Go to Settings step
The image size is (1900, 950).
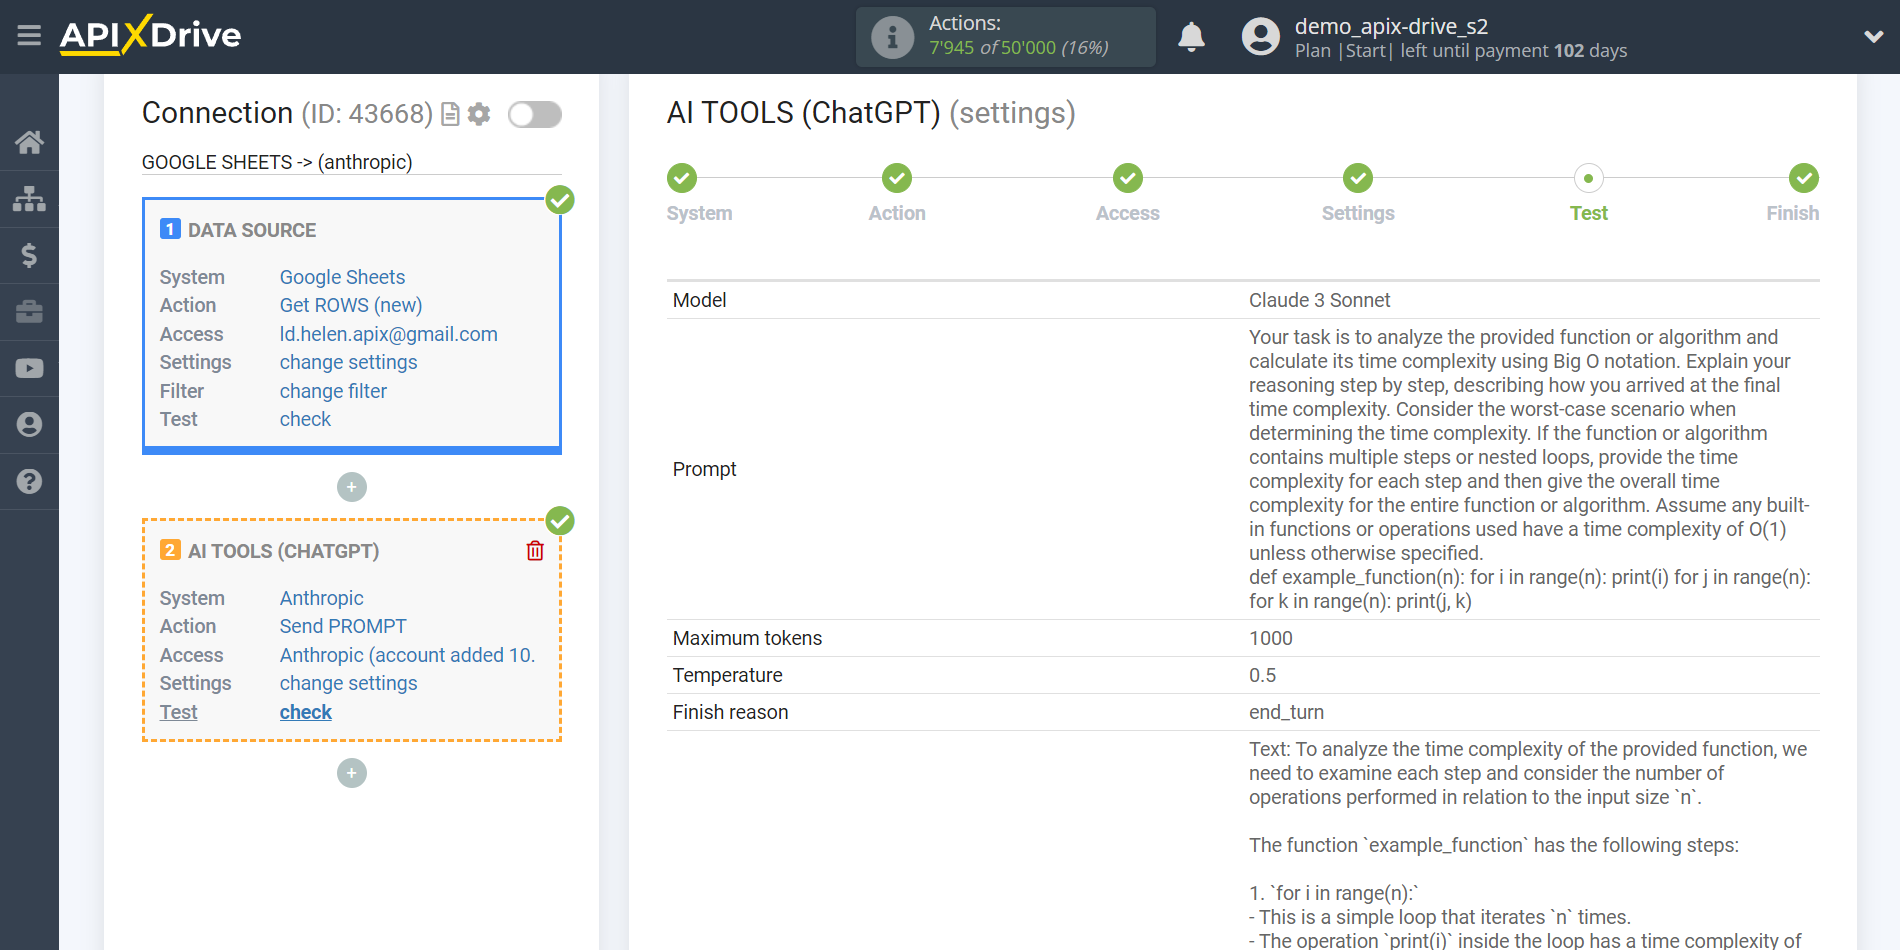1358,213
